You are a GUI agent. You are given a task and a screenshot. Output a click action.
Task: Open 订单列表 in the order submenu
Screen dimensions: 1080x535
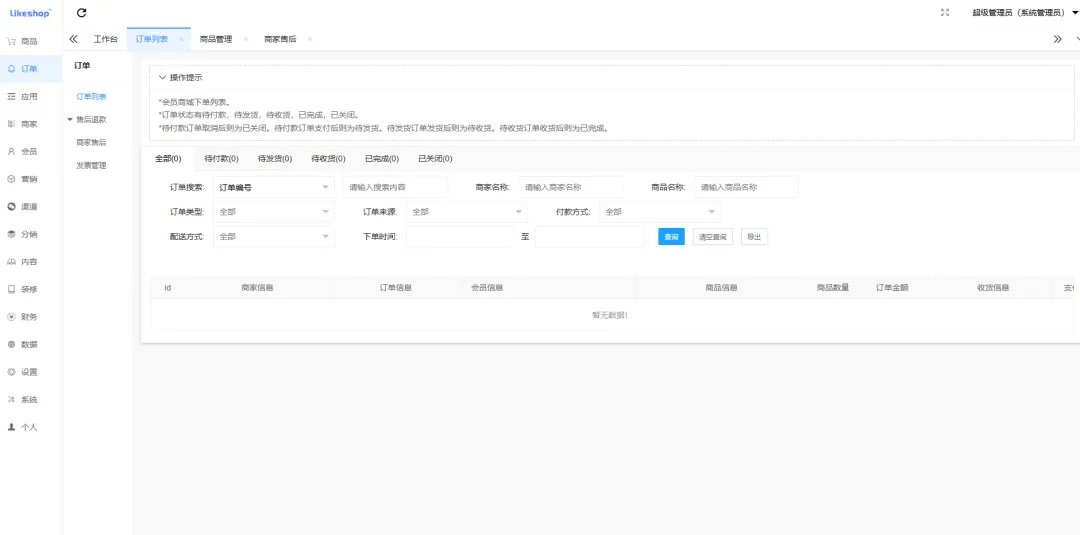pos(91,96)
